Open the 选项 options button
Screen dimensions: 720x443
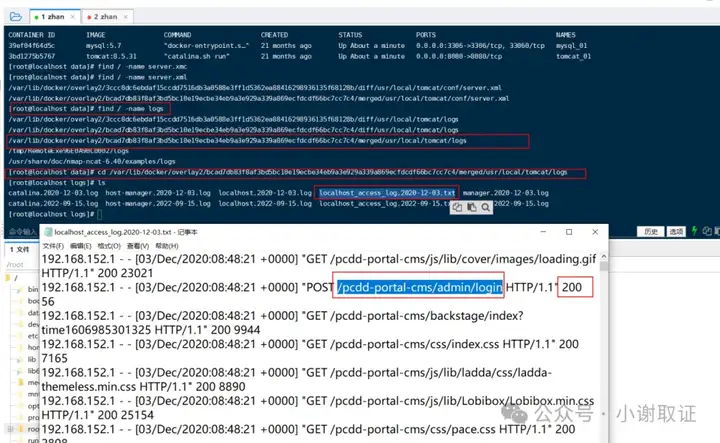676,231
